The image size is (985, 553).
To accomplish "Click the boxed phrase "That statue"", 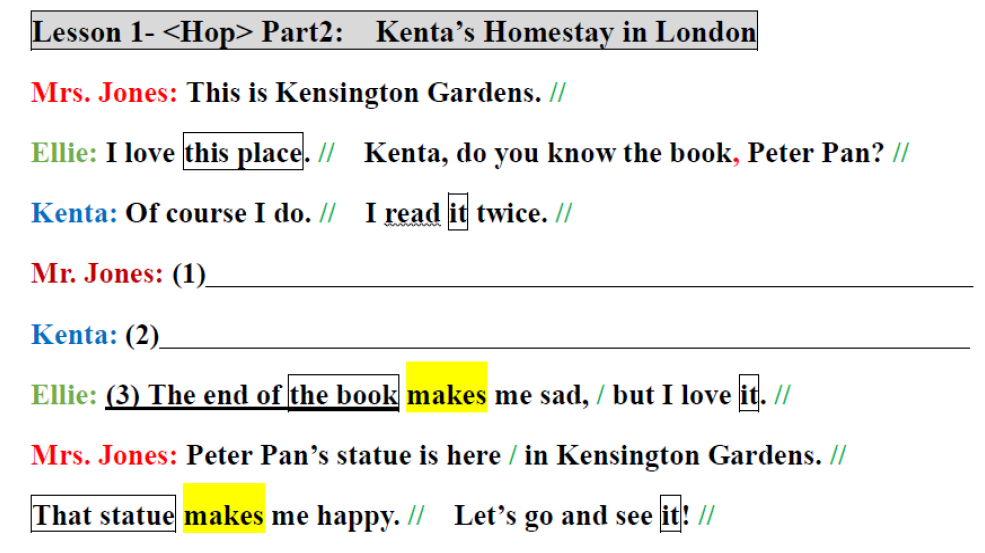I will (103, 516).
